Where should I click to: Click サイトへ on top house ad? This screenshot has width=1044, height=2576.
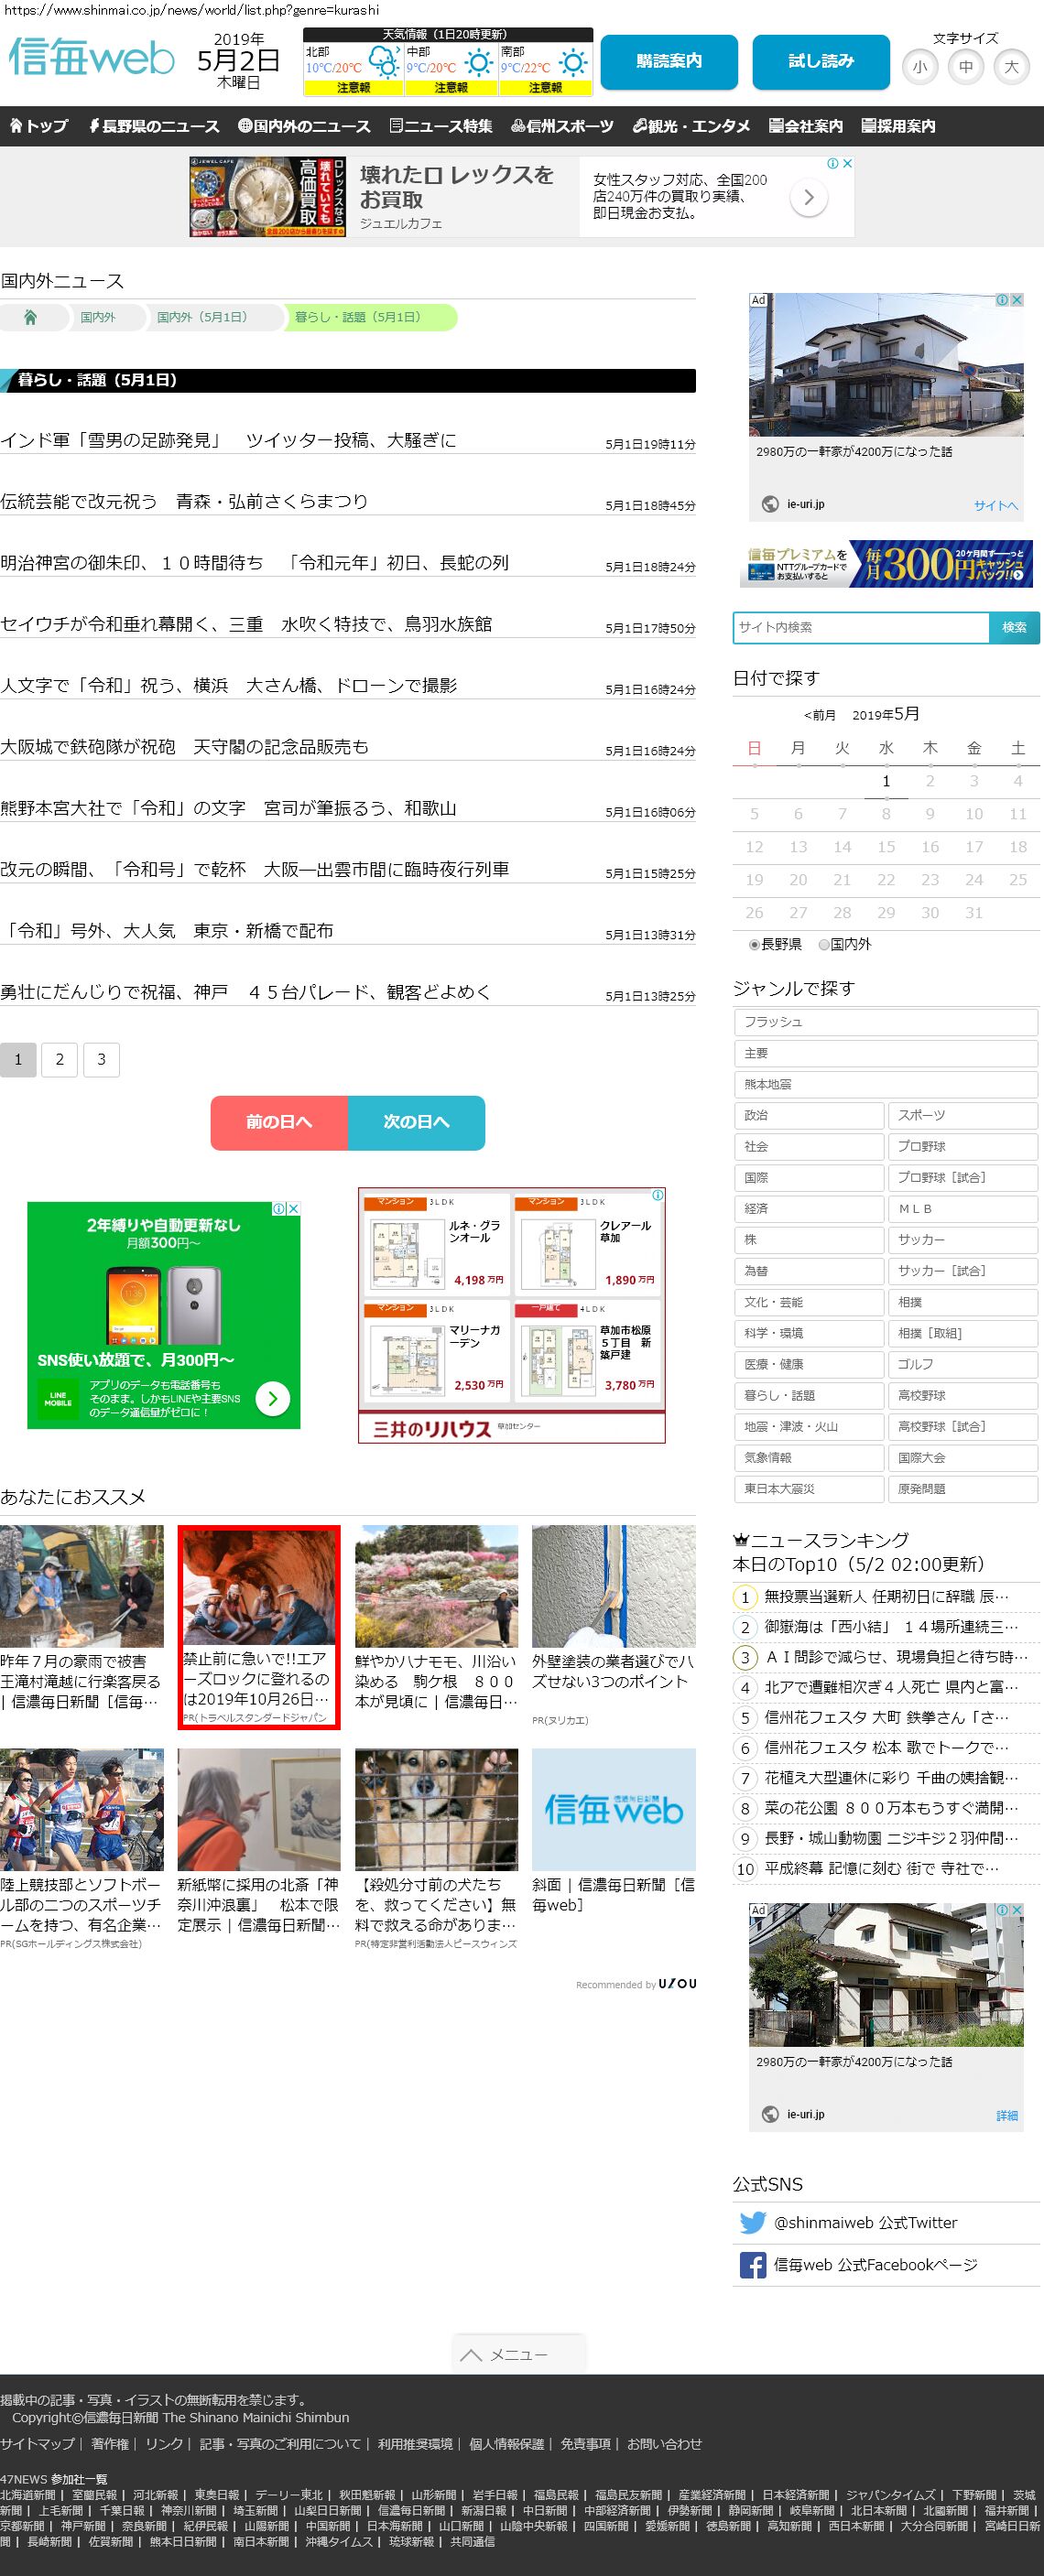(x=996, y=505)
